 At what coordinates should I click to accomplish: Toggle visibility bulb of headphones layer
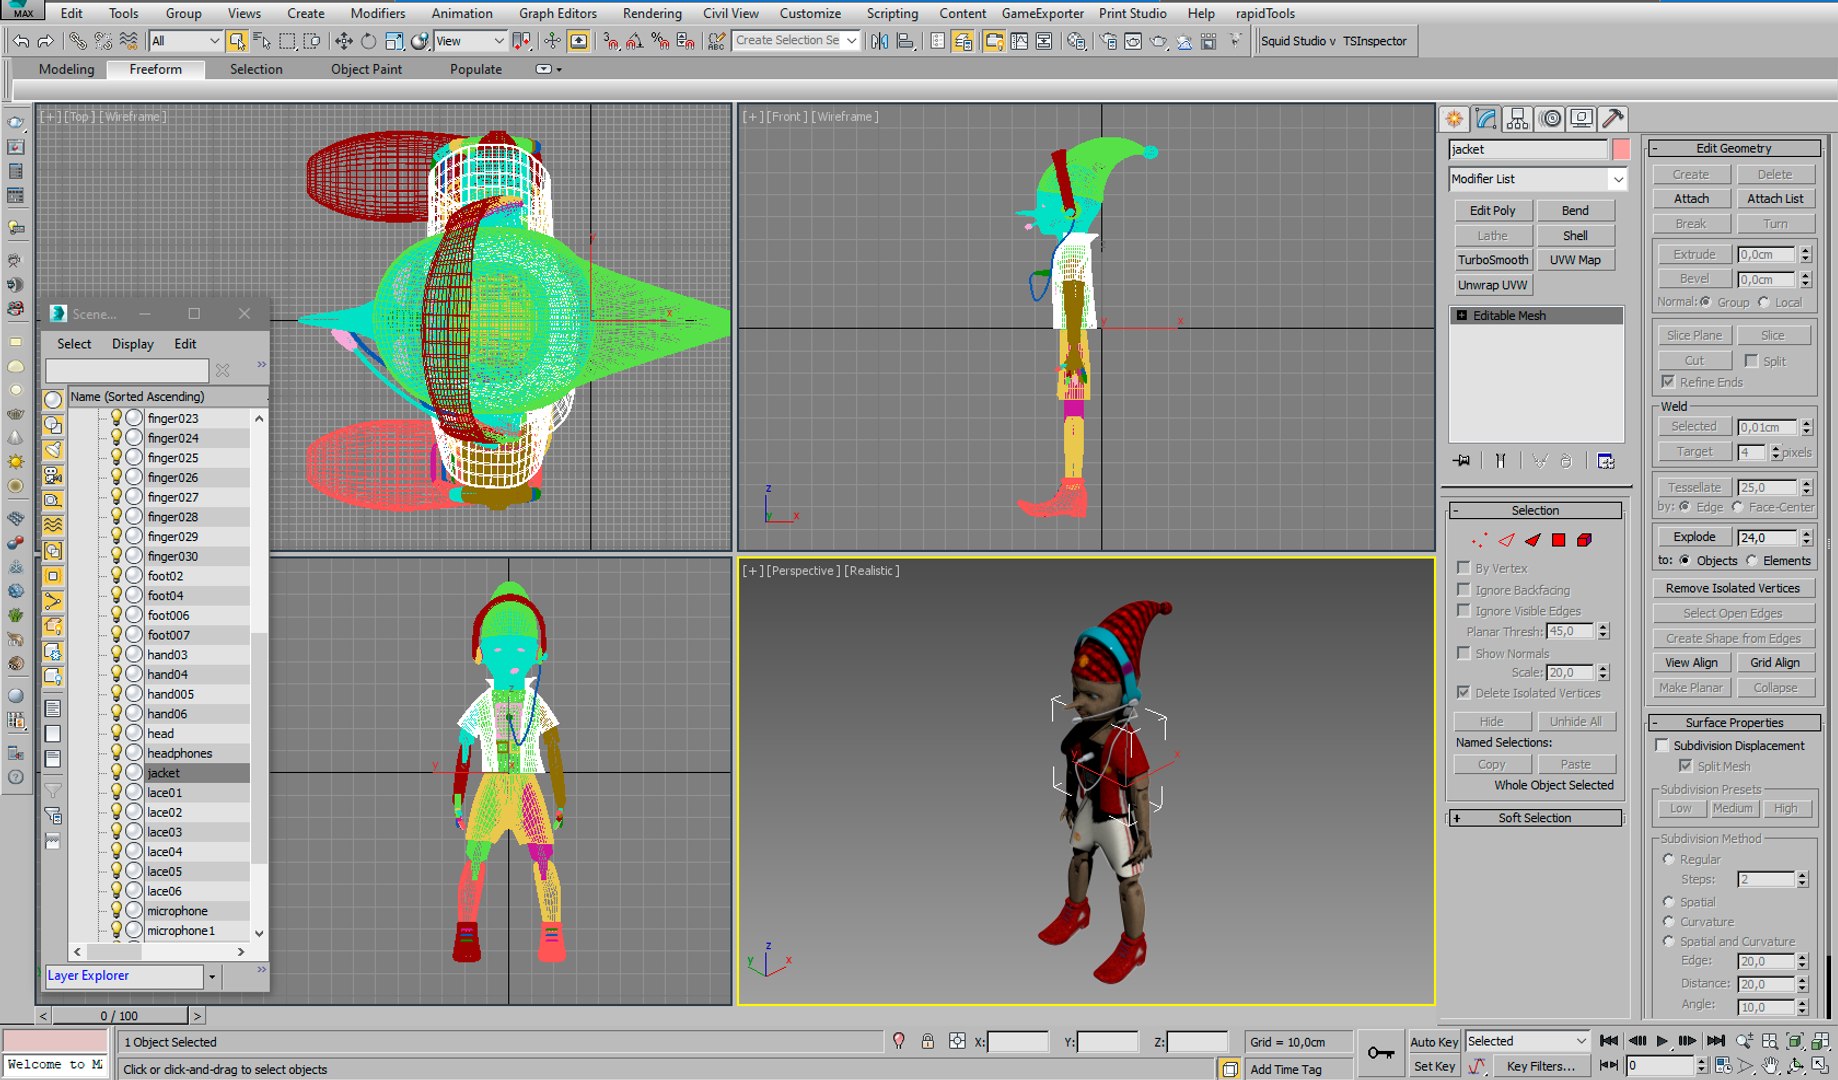tap(116, 752)
